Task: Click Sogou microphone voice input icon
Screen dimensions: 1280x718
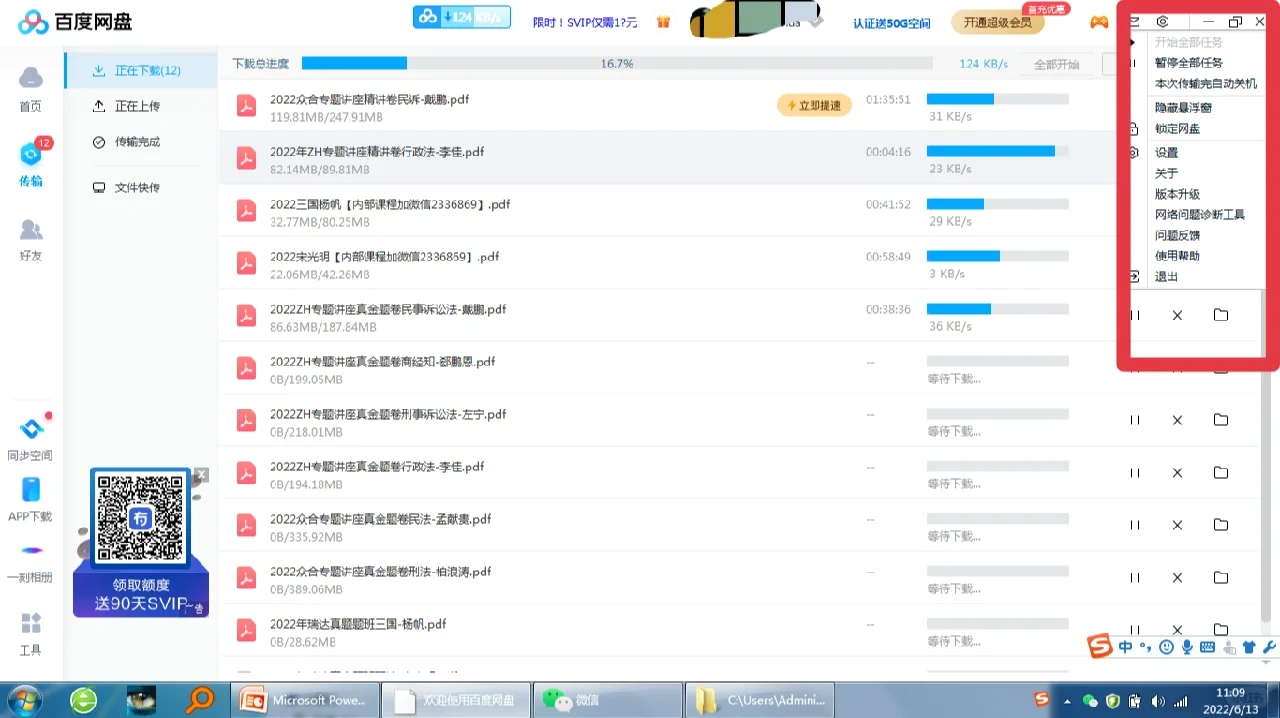Action: [1187, 647]
